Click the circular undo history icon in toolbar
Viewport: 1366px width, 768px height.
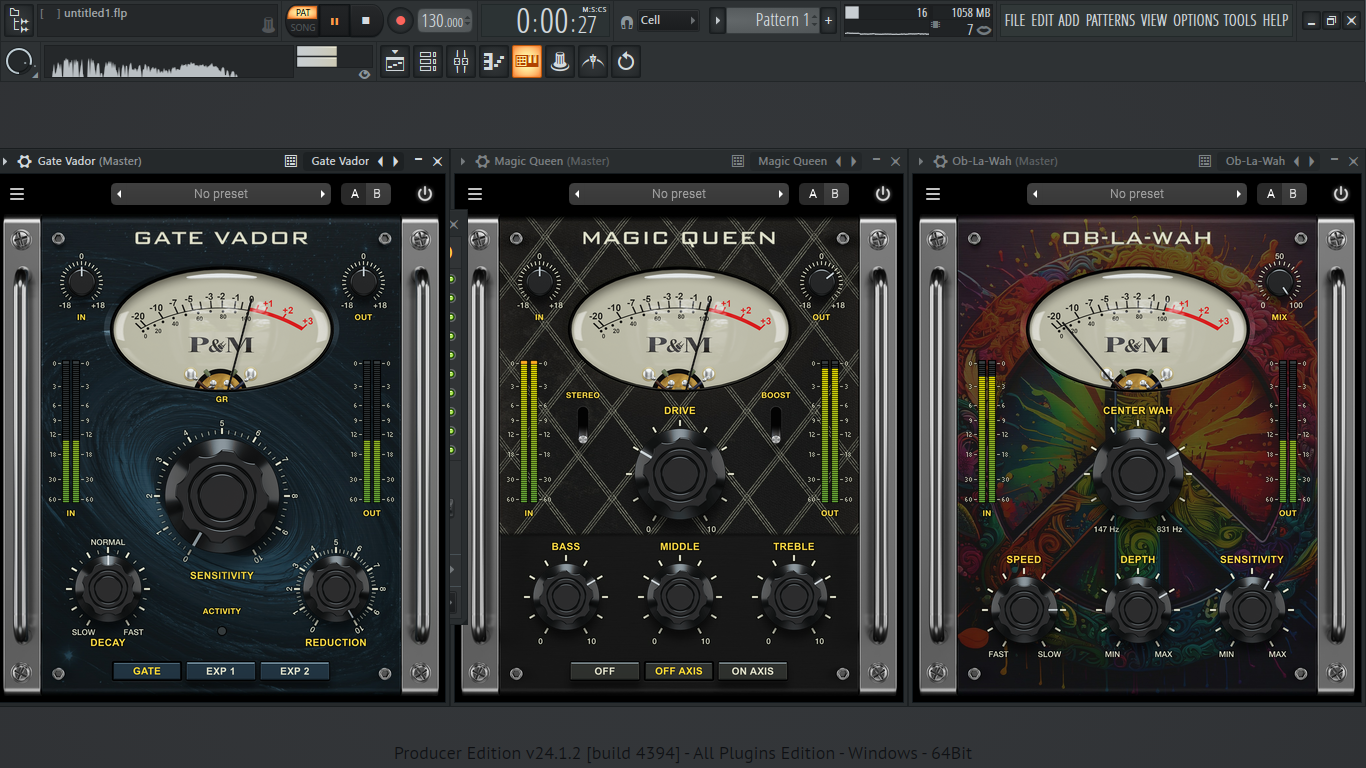(x=626, y=62)
